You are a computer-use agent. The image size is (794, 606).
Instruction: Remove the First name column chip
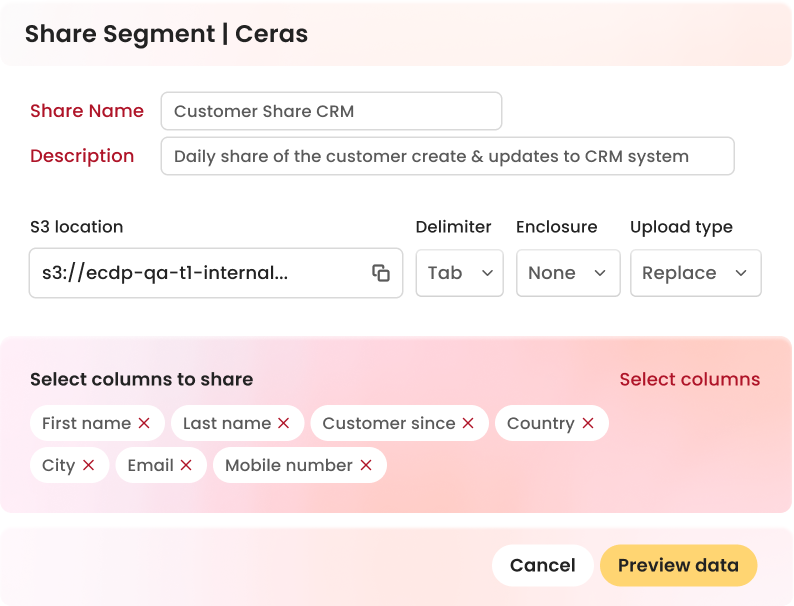(144, 424)
